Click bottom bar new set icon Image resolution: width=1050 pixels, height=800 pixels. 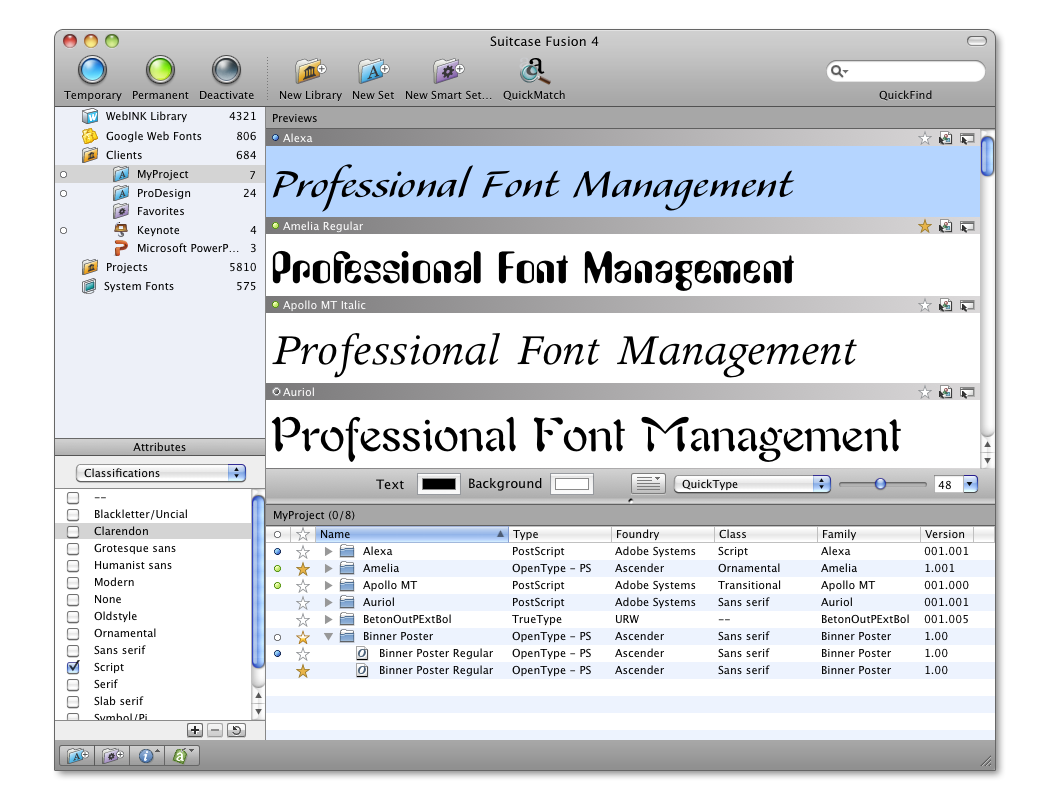coord(77,756)
